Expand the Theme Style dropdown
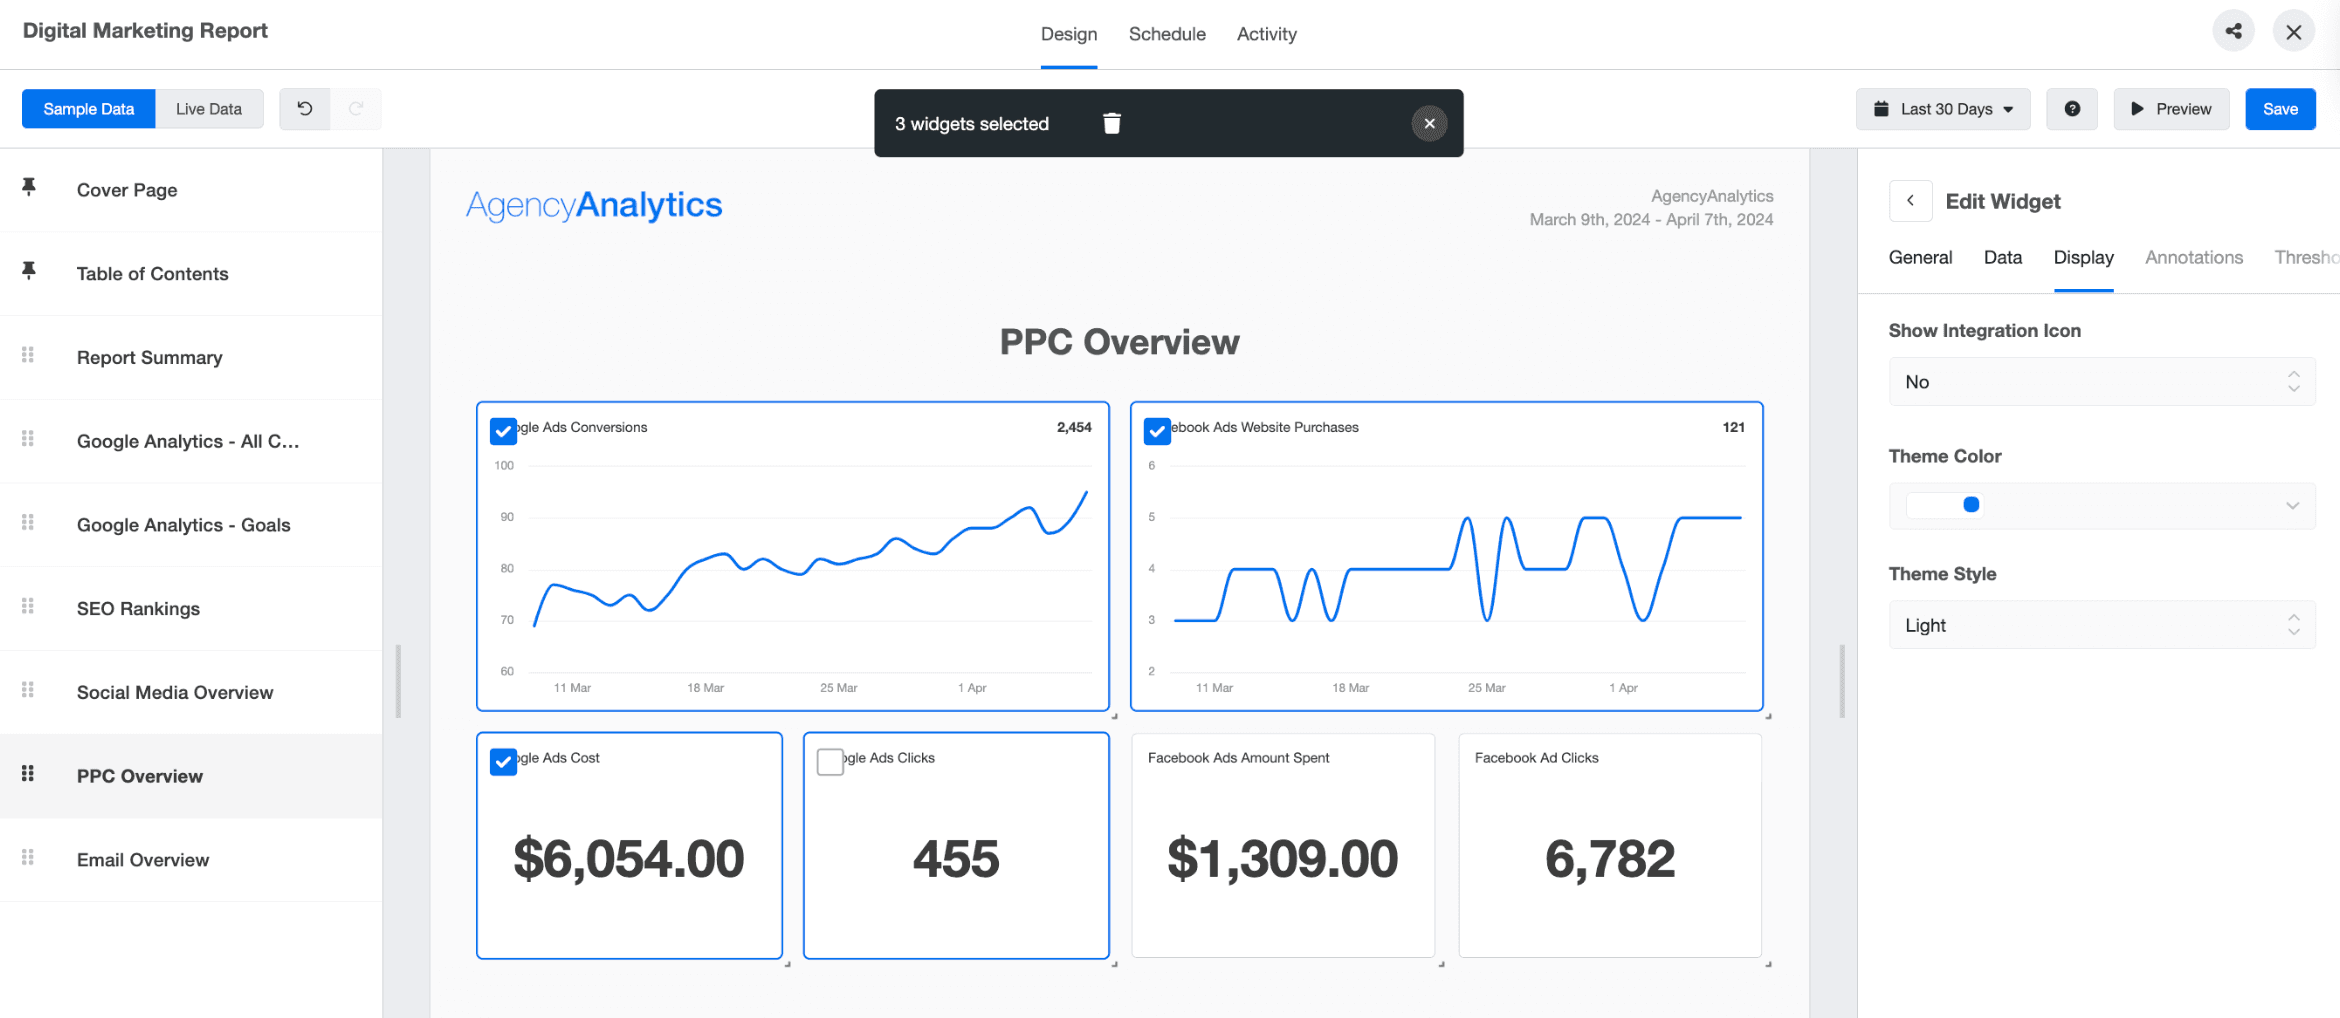This screenshot has height=1018, width=2340. 2101,625
